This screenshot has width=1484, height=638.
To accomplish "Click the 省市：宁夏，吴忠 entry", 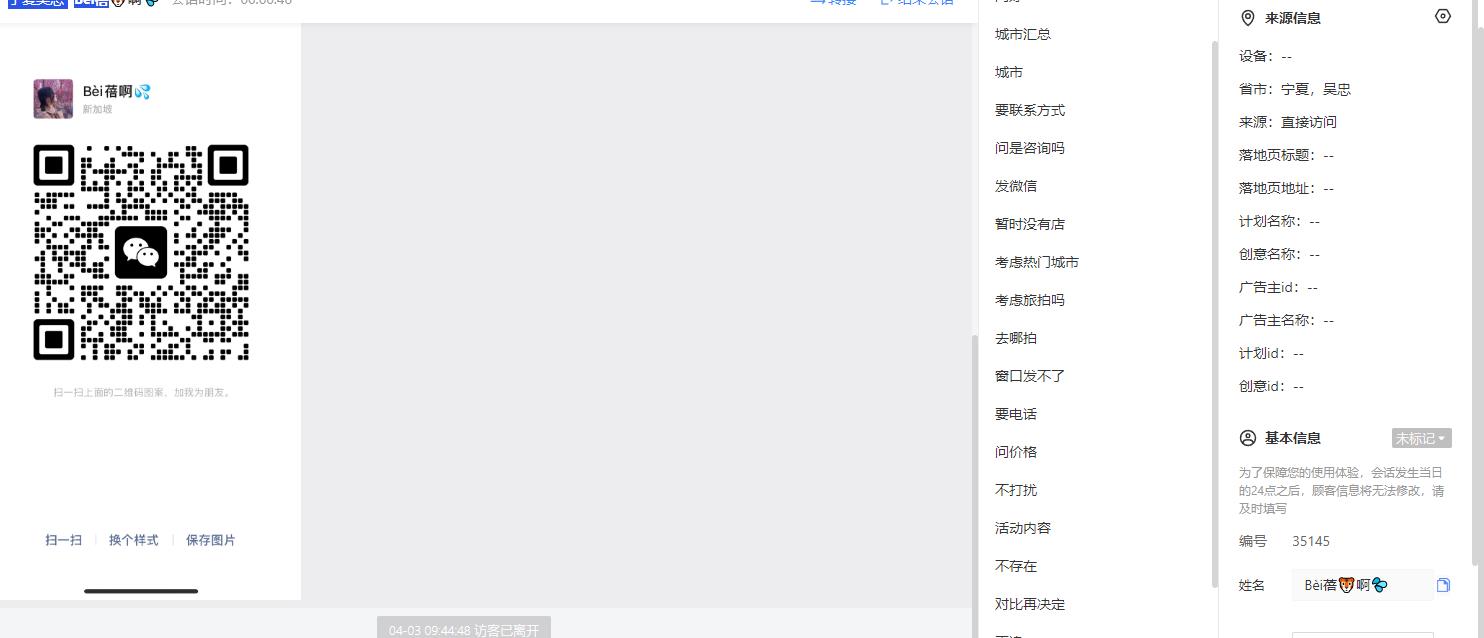I will 1295,89.
